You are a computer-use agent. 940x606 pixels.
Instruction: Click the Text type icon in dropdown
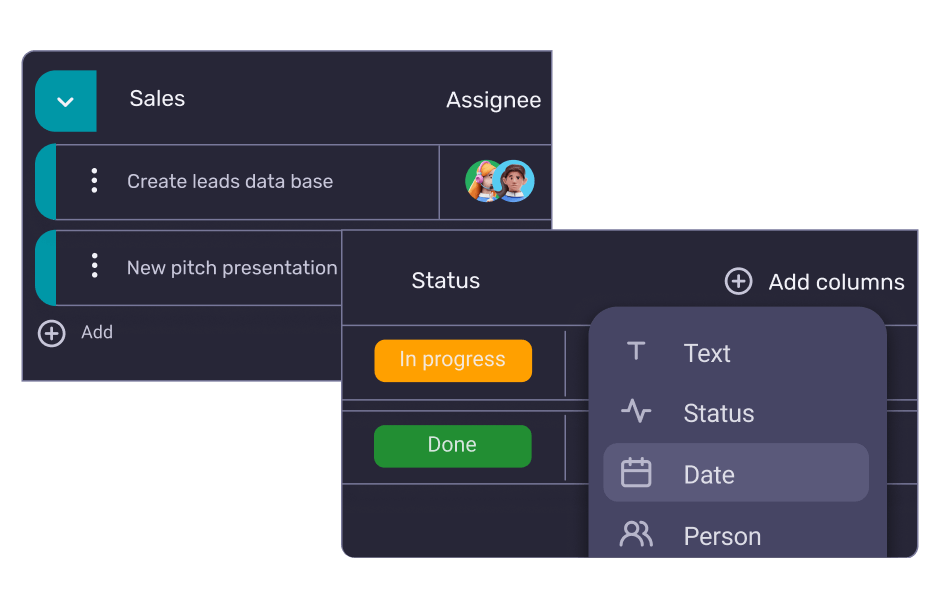point(636,352)
